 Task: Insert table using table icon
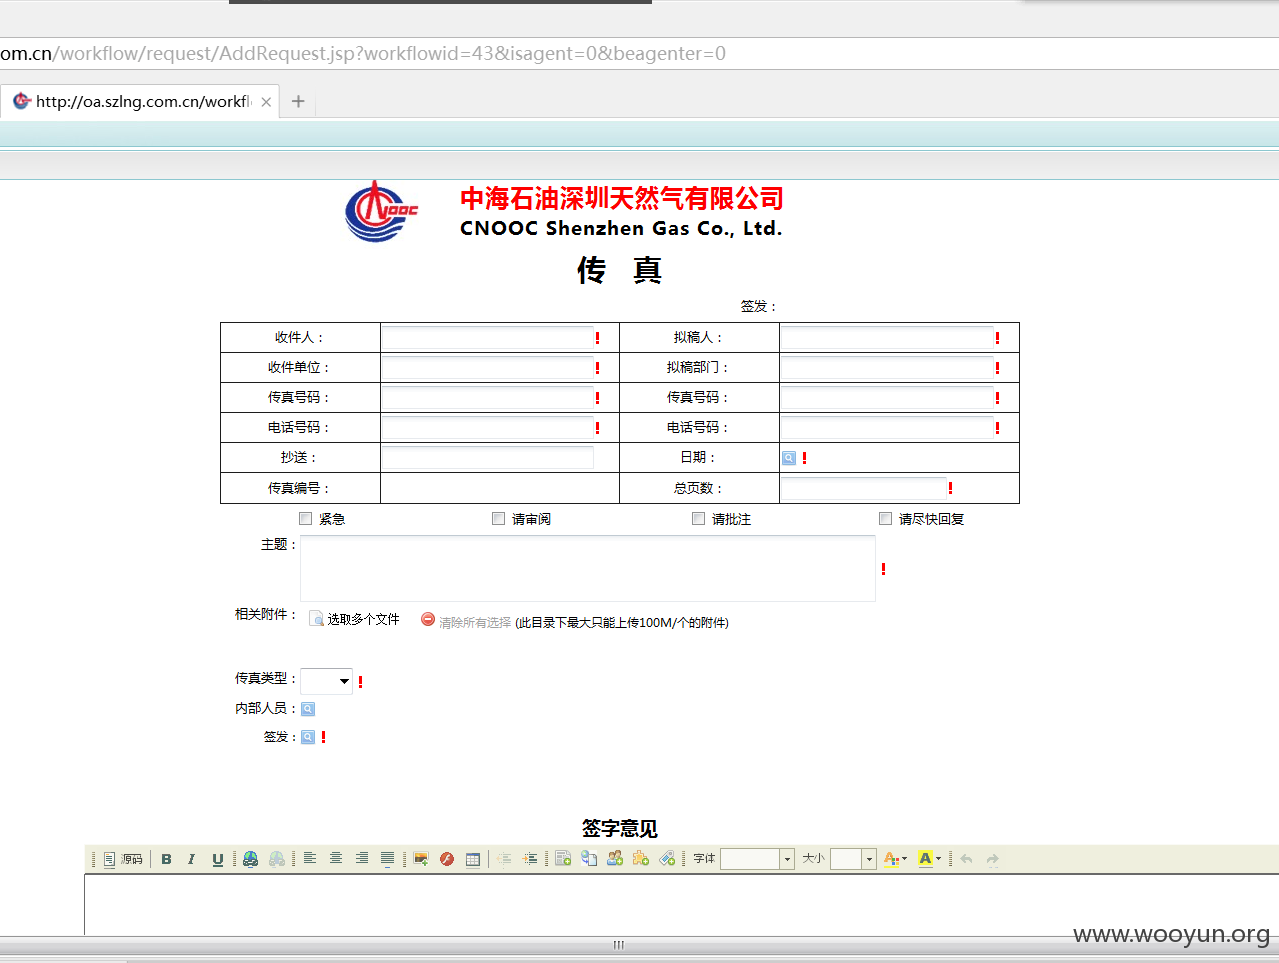tap(473, 859)
